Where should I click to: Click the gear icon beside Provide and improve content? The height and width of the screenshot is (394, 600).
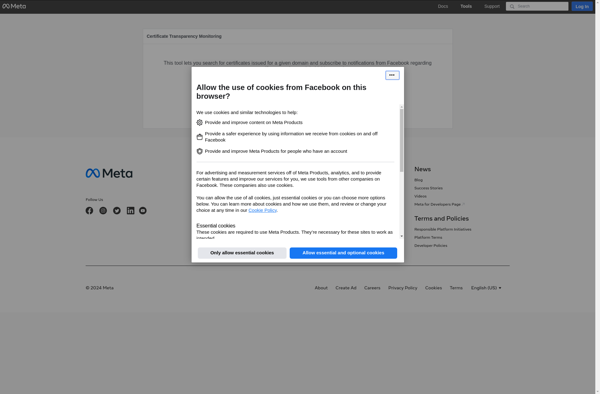tap(199, 122)
